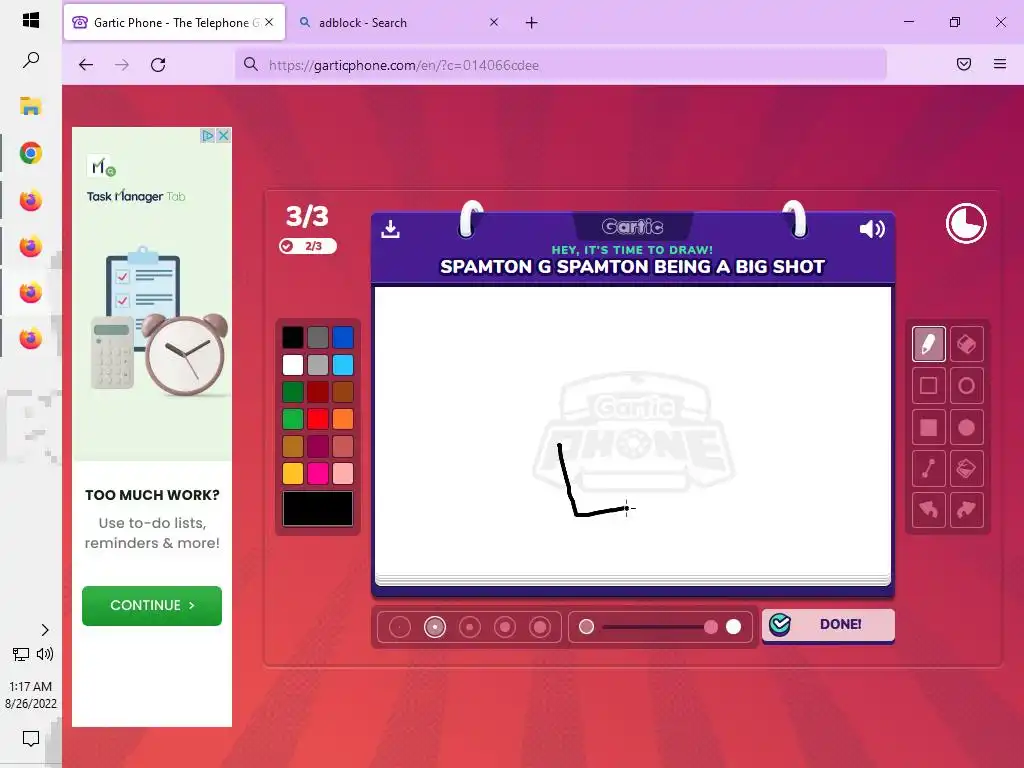
Task: Click the Task Manager Tab ad title
Action: point(136,196)
